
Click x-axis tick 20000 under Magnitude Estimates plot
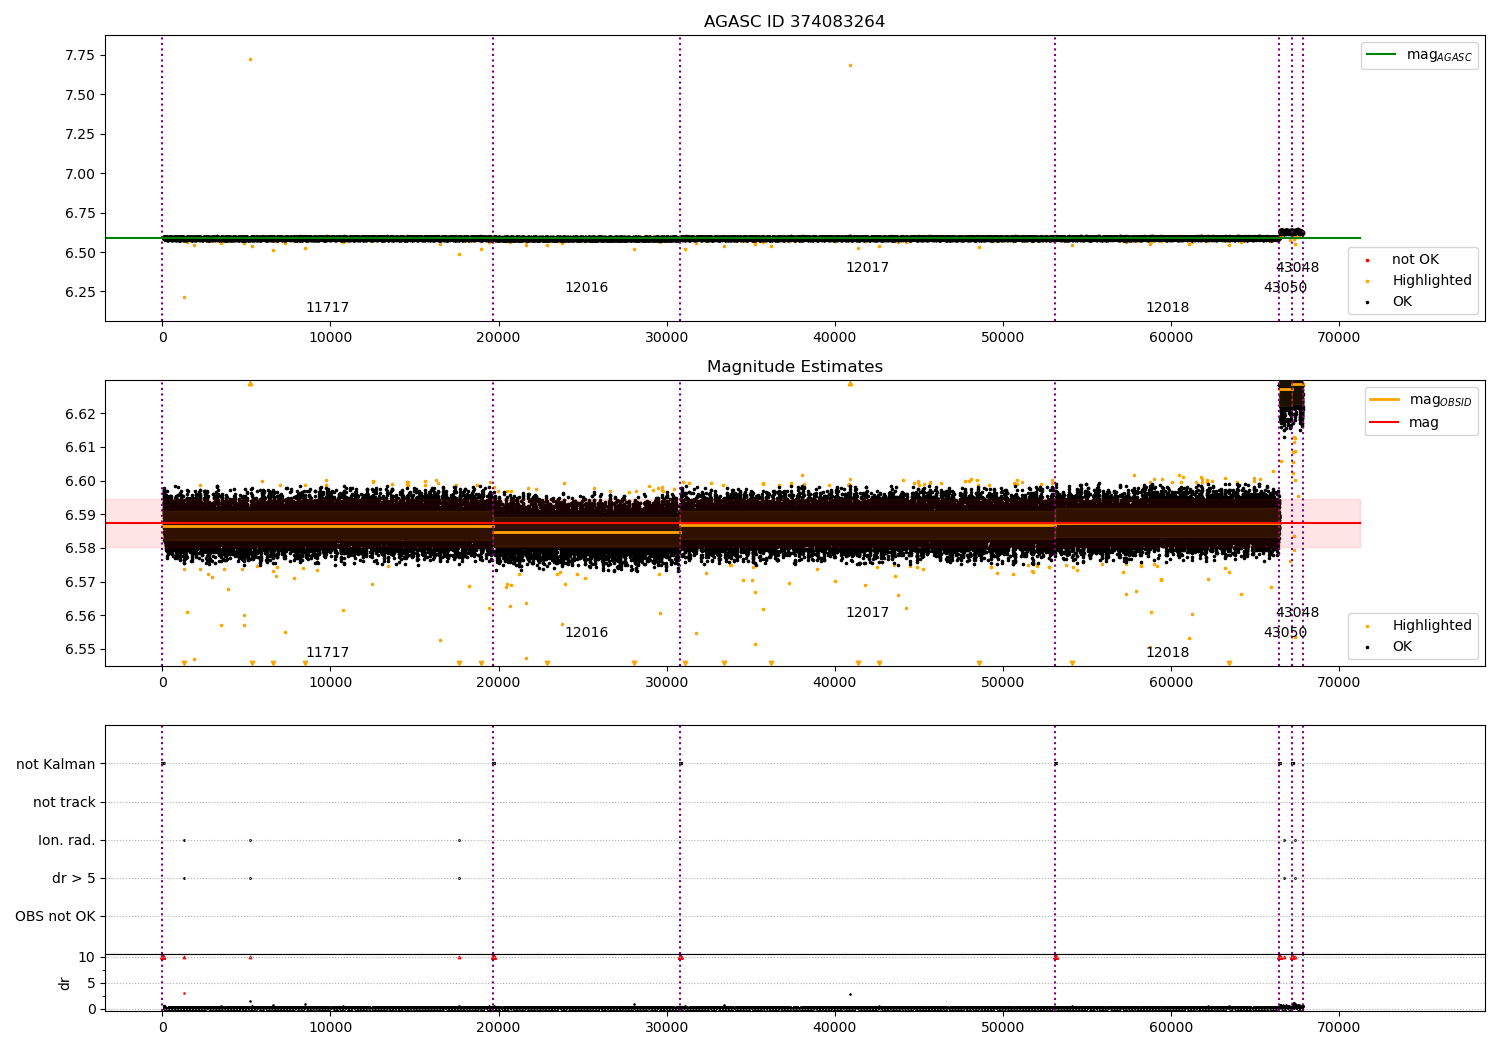[498, 682]
